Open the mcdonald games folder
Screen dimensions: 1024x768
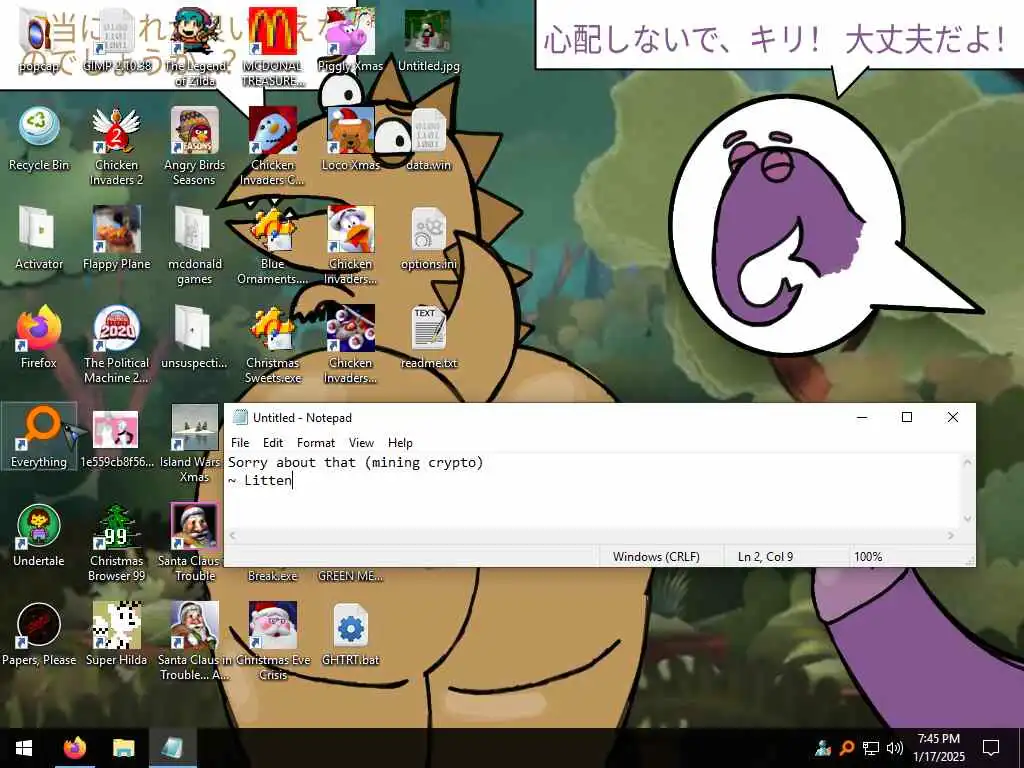pos(195,246)
